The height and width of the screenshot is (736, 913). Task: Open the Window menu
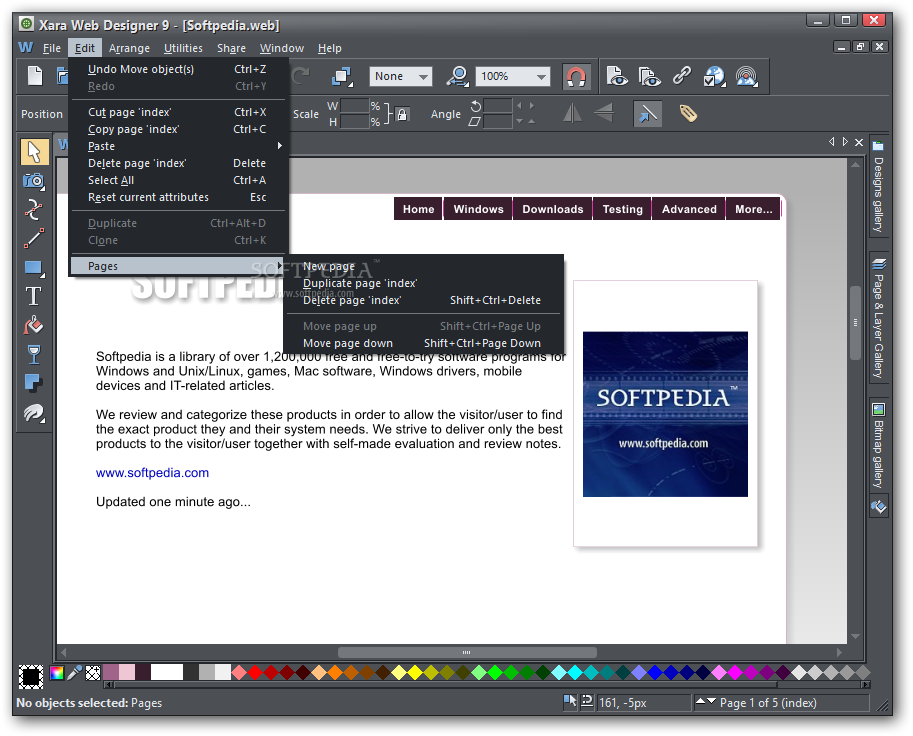282,48
